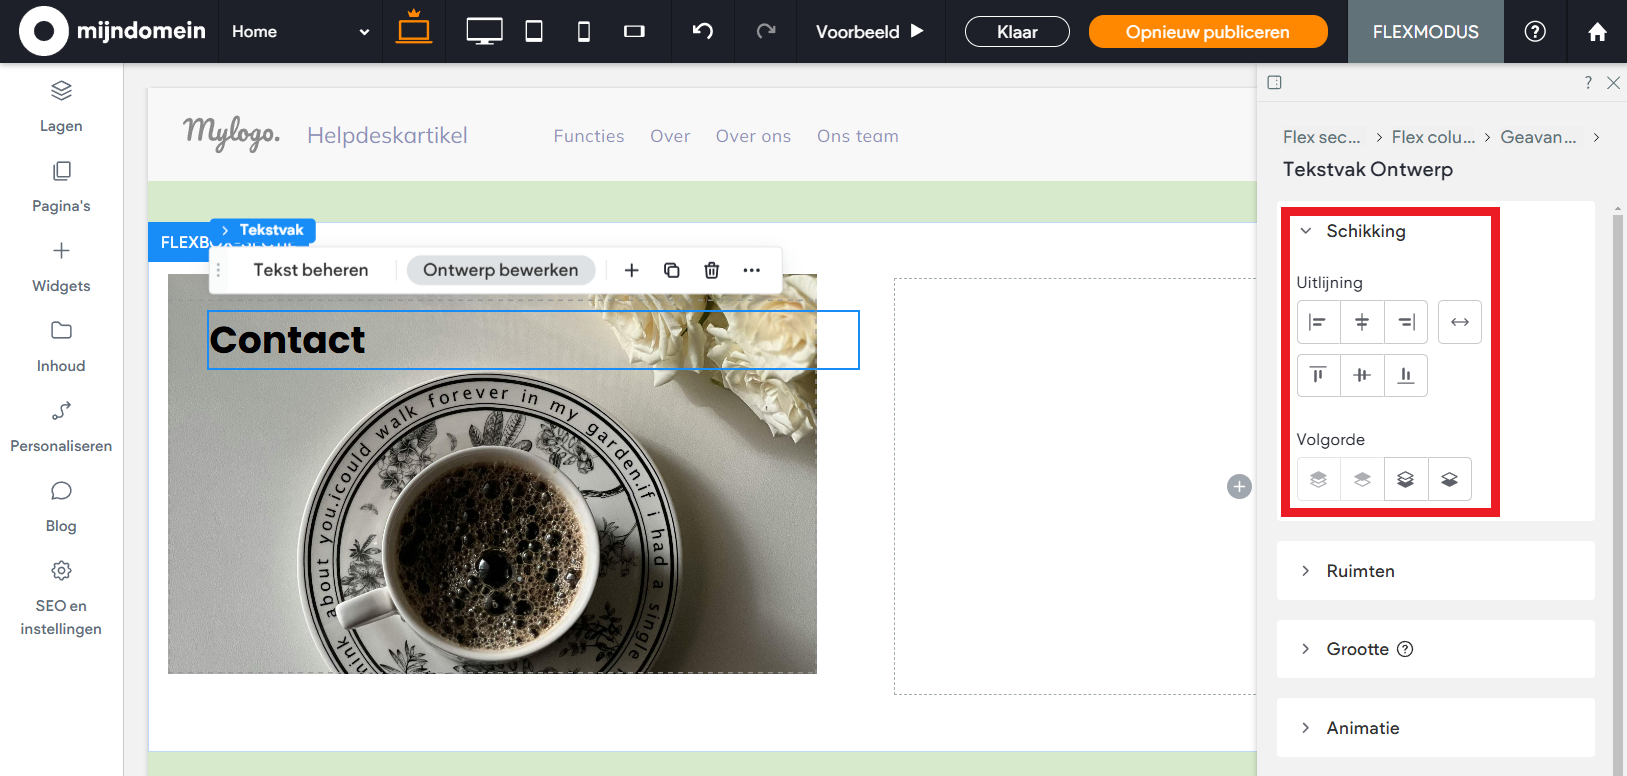
Task: Switch to the large desktop view
Action: pyautogui.click(x=414, y=30)
